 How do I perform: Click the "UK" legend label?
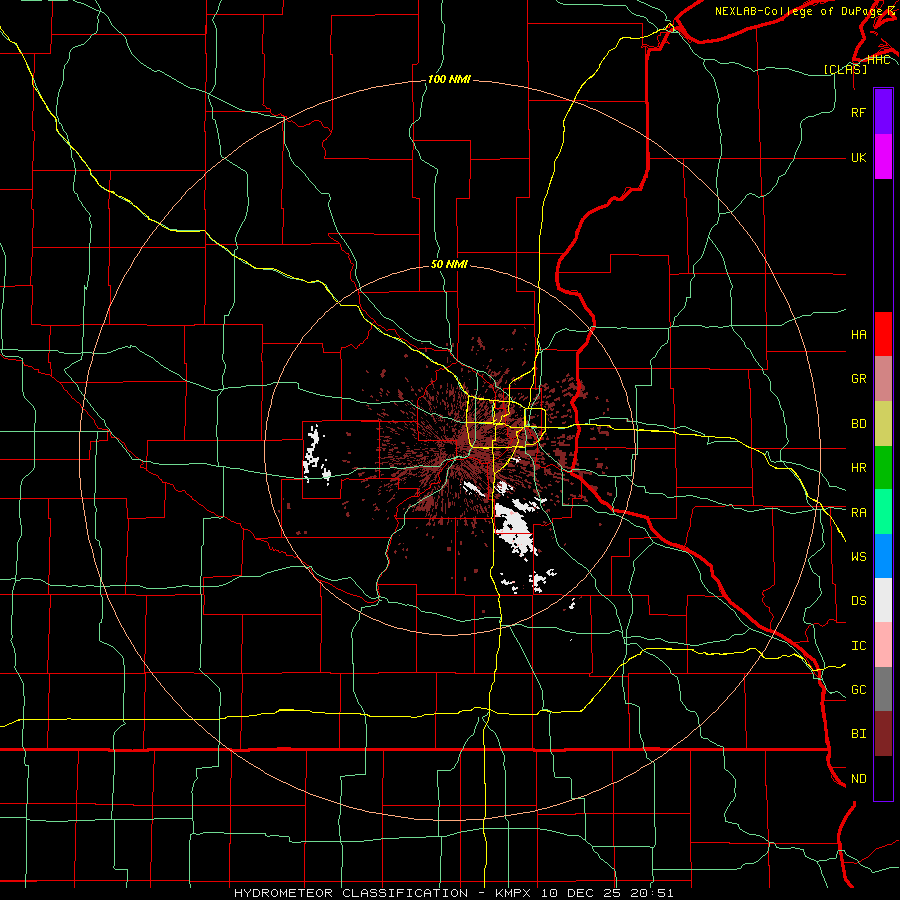(858, 157)
